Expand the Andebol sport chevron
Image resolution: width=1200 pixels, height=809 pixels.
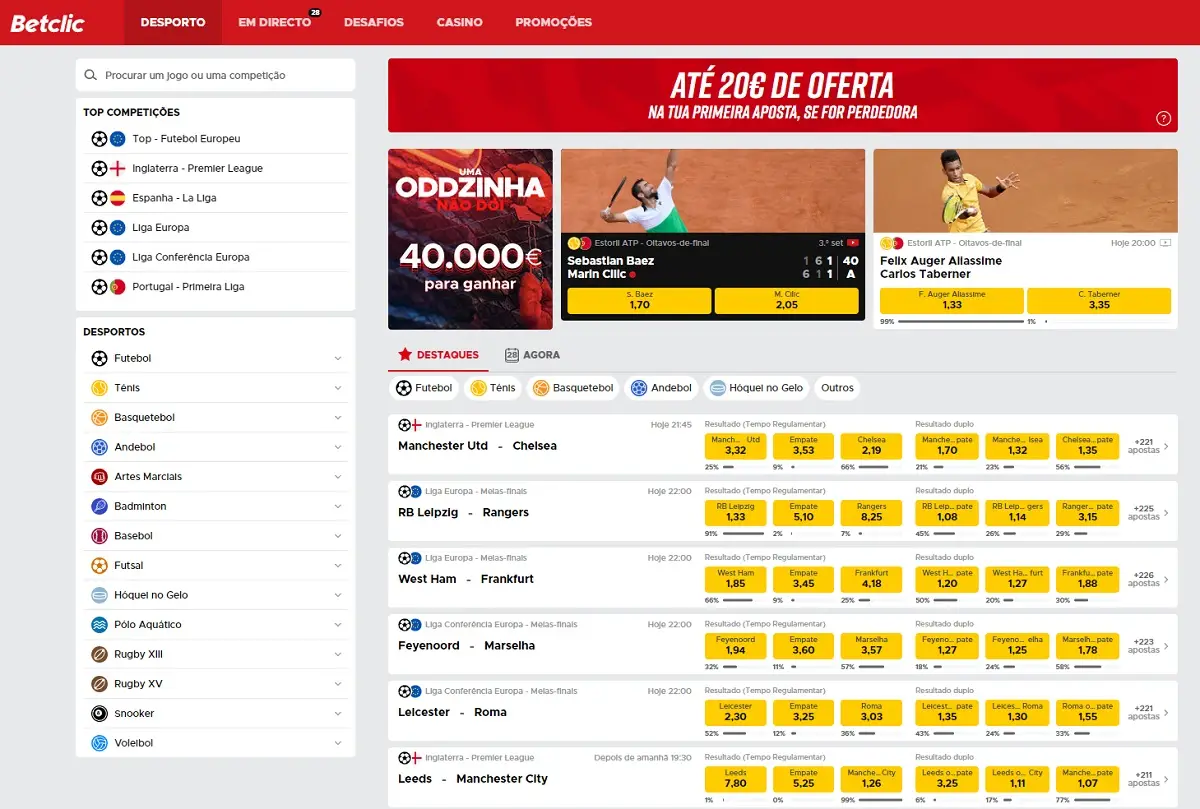(338, 447)
